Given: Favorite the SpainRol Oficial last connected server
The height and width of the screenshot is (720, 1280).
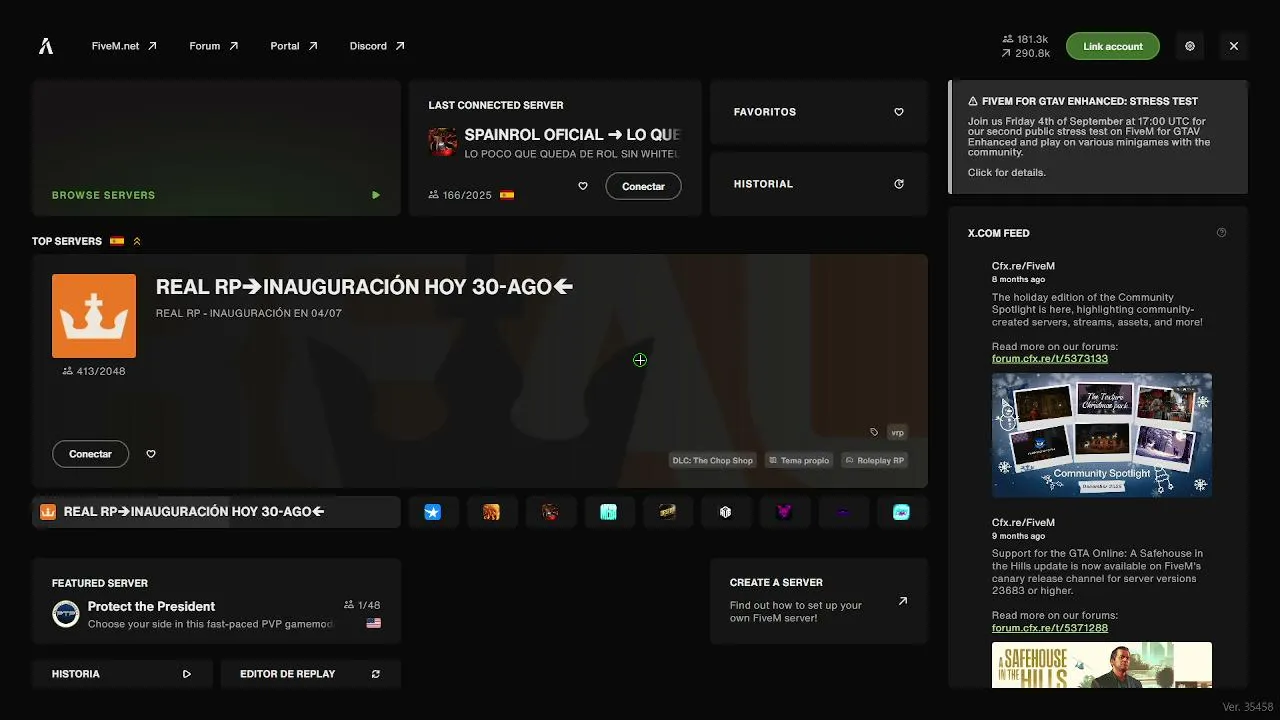Looking at the screenshot, I should 583,186.
